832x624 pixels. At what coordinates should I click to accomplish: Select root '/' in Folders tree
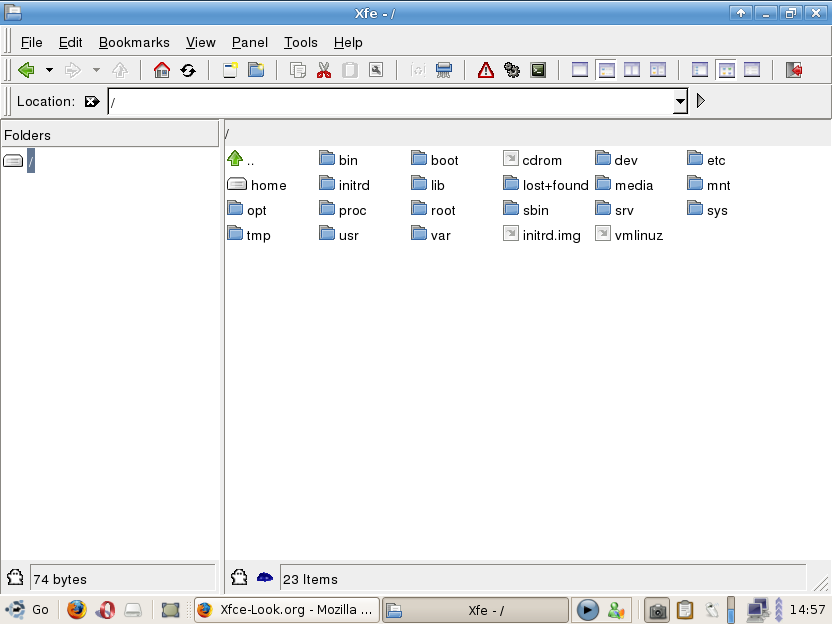(x=31, y=160)
